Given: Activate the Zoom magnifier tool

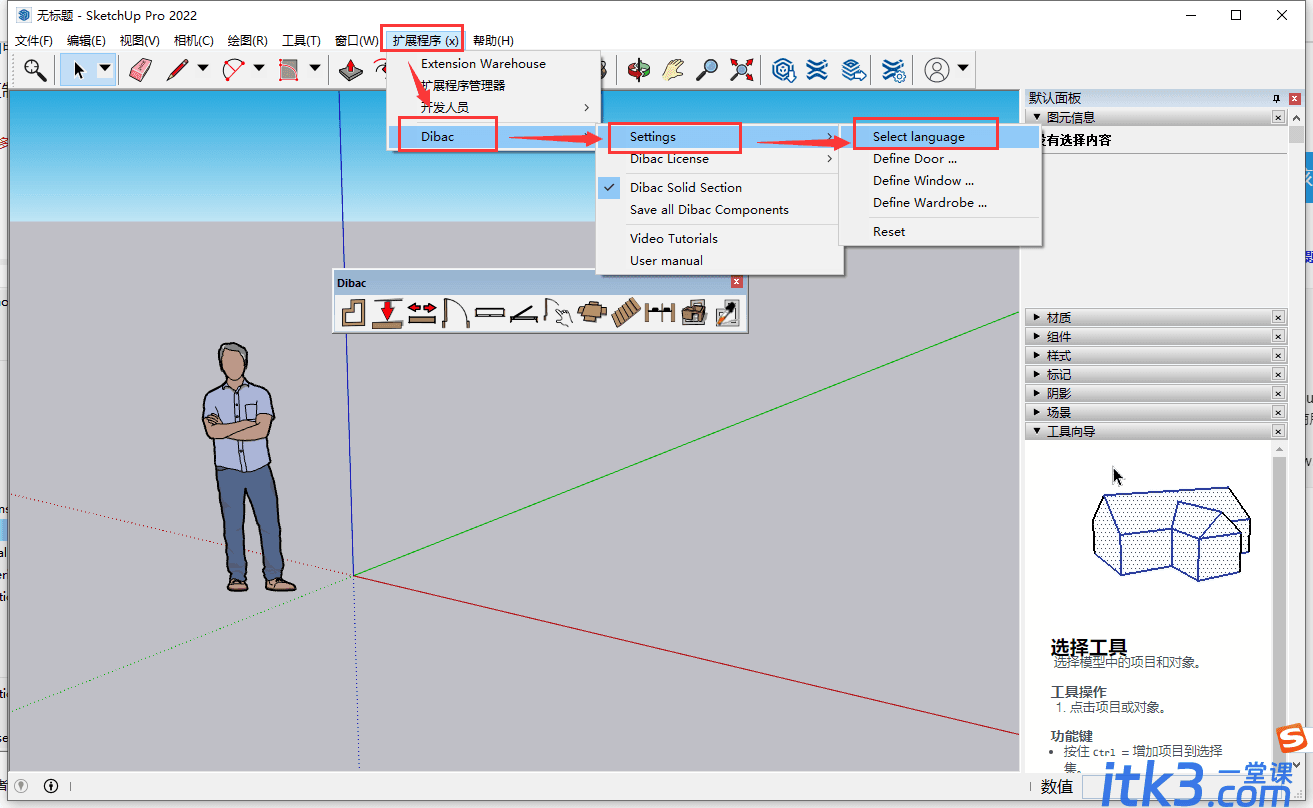Looking at the screenshot, I should (x=707, y=69).
